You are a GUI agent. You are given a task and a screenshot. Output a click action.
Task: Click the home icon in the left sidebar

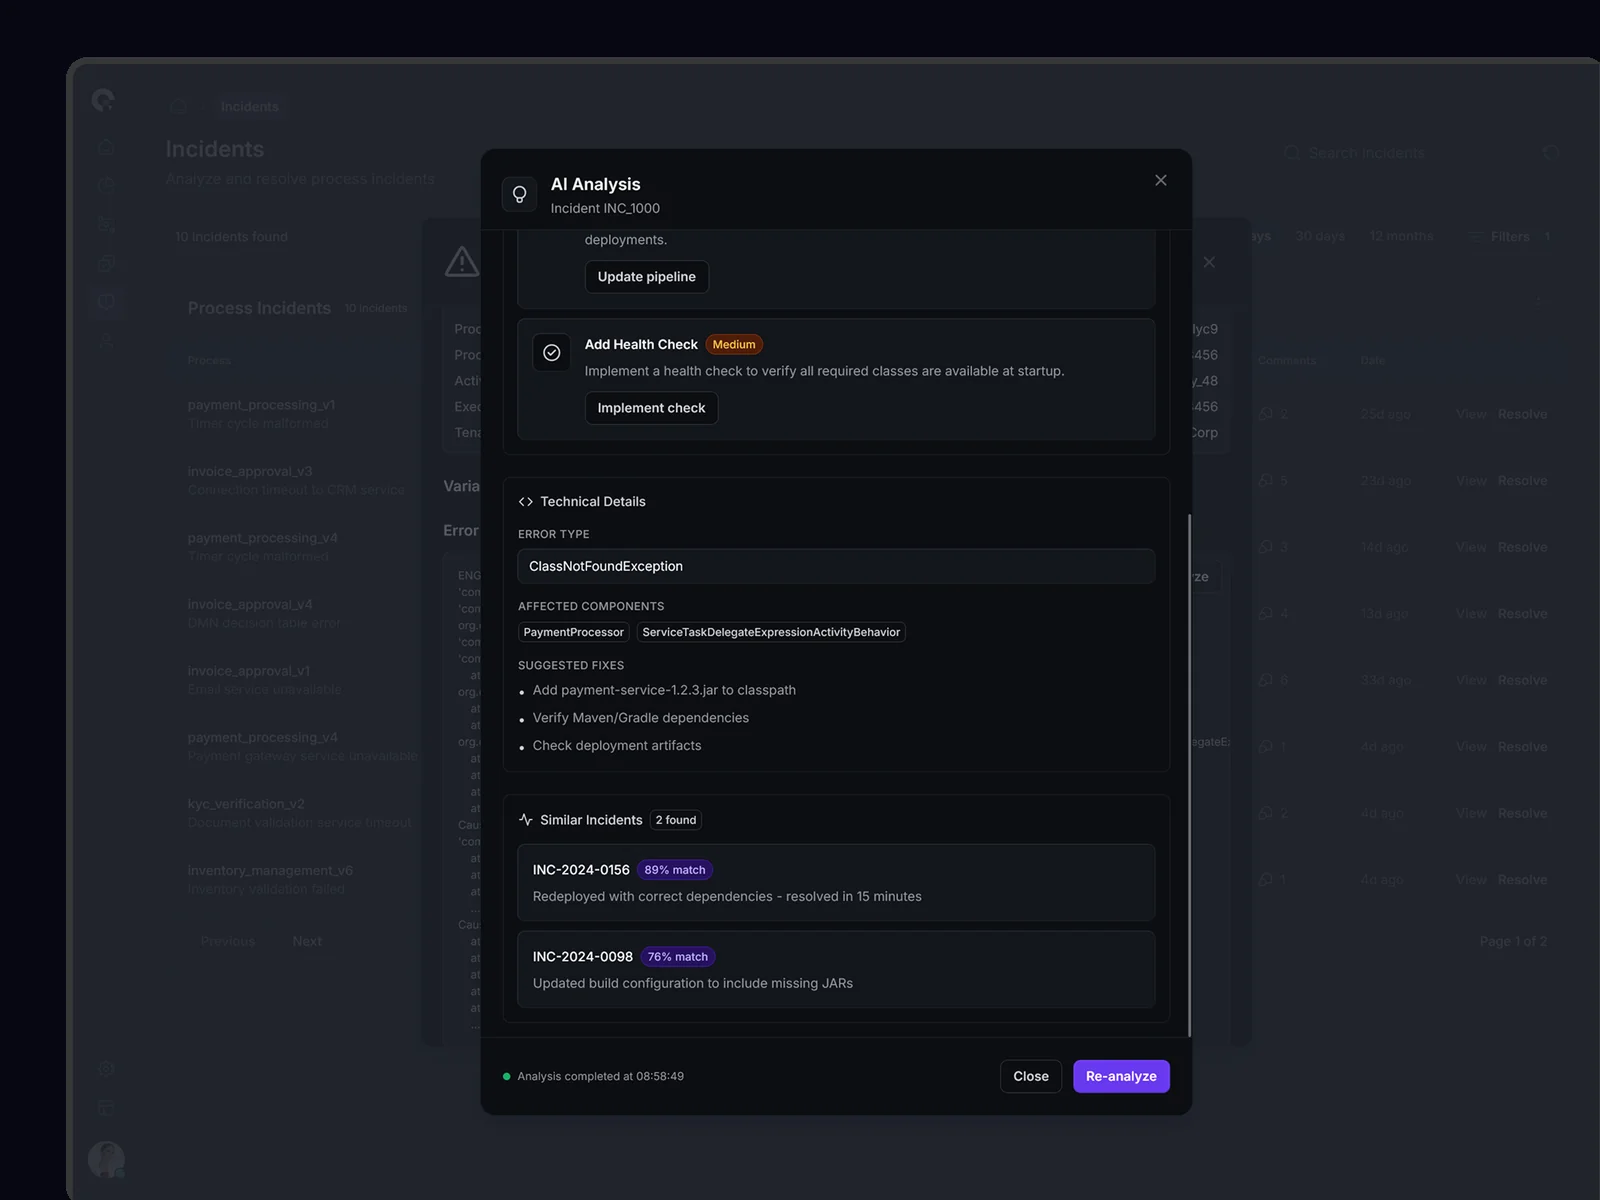point(106,148)
